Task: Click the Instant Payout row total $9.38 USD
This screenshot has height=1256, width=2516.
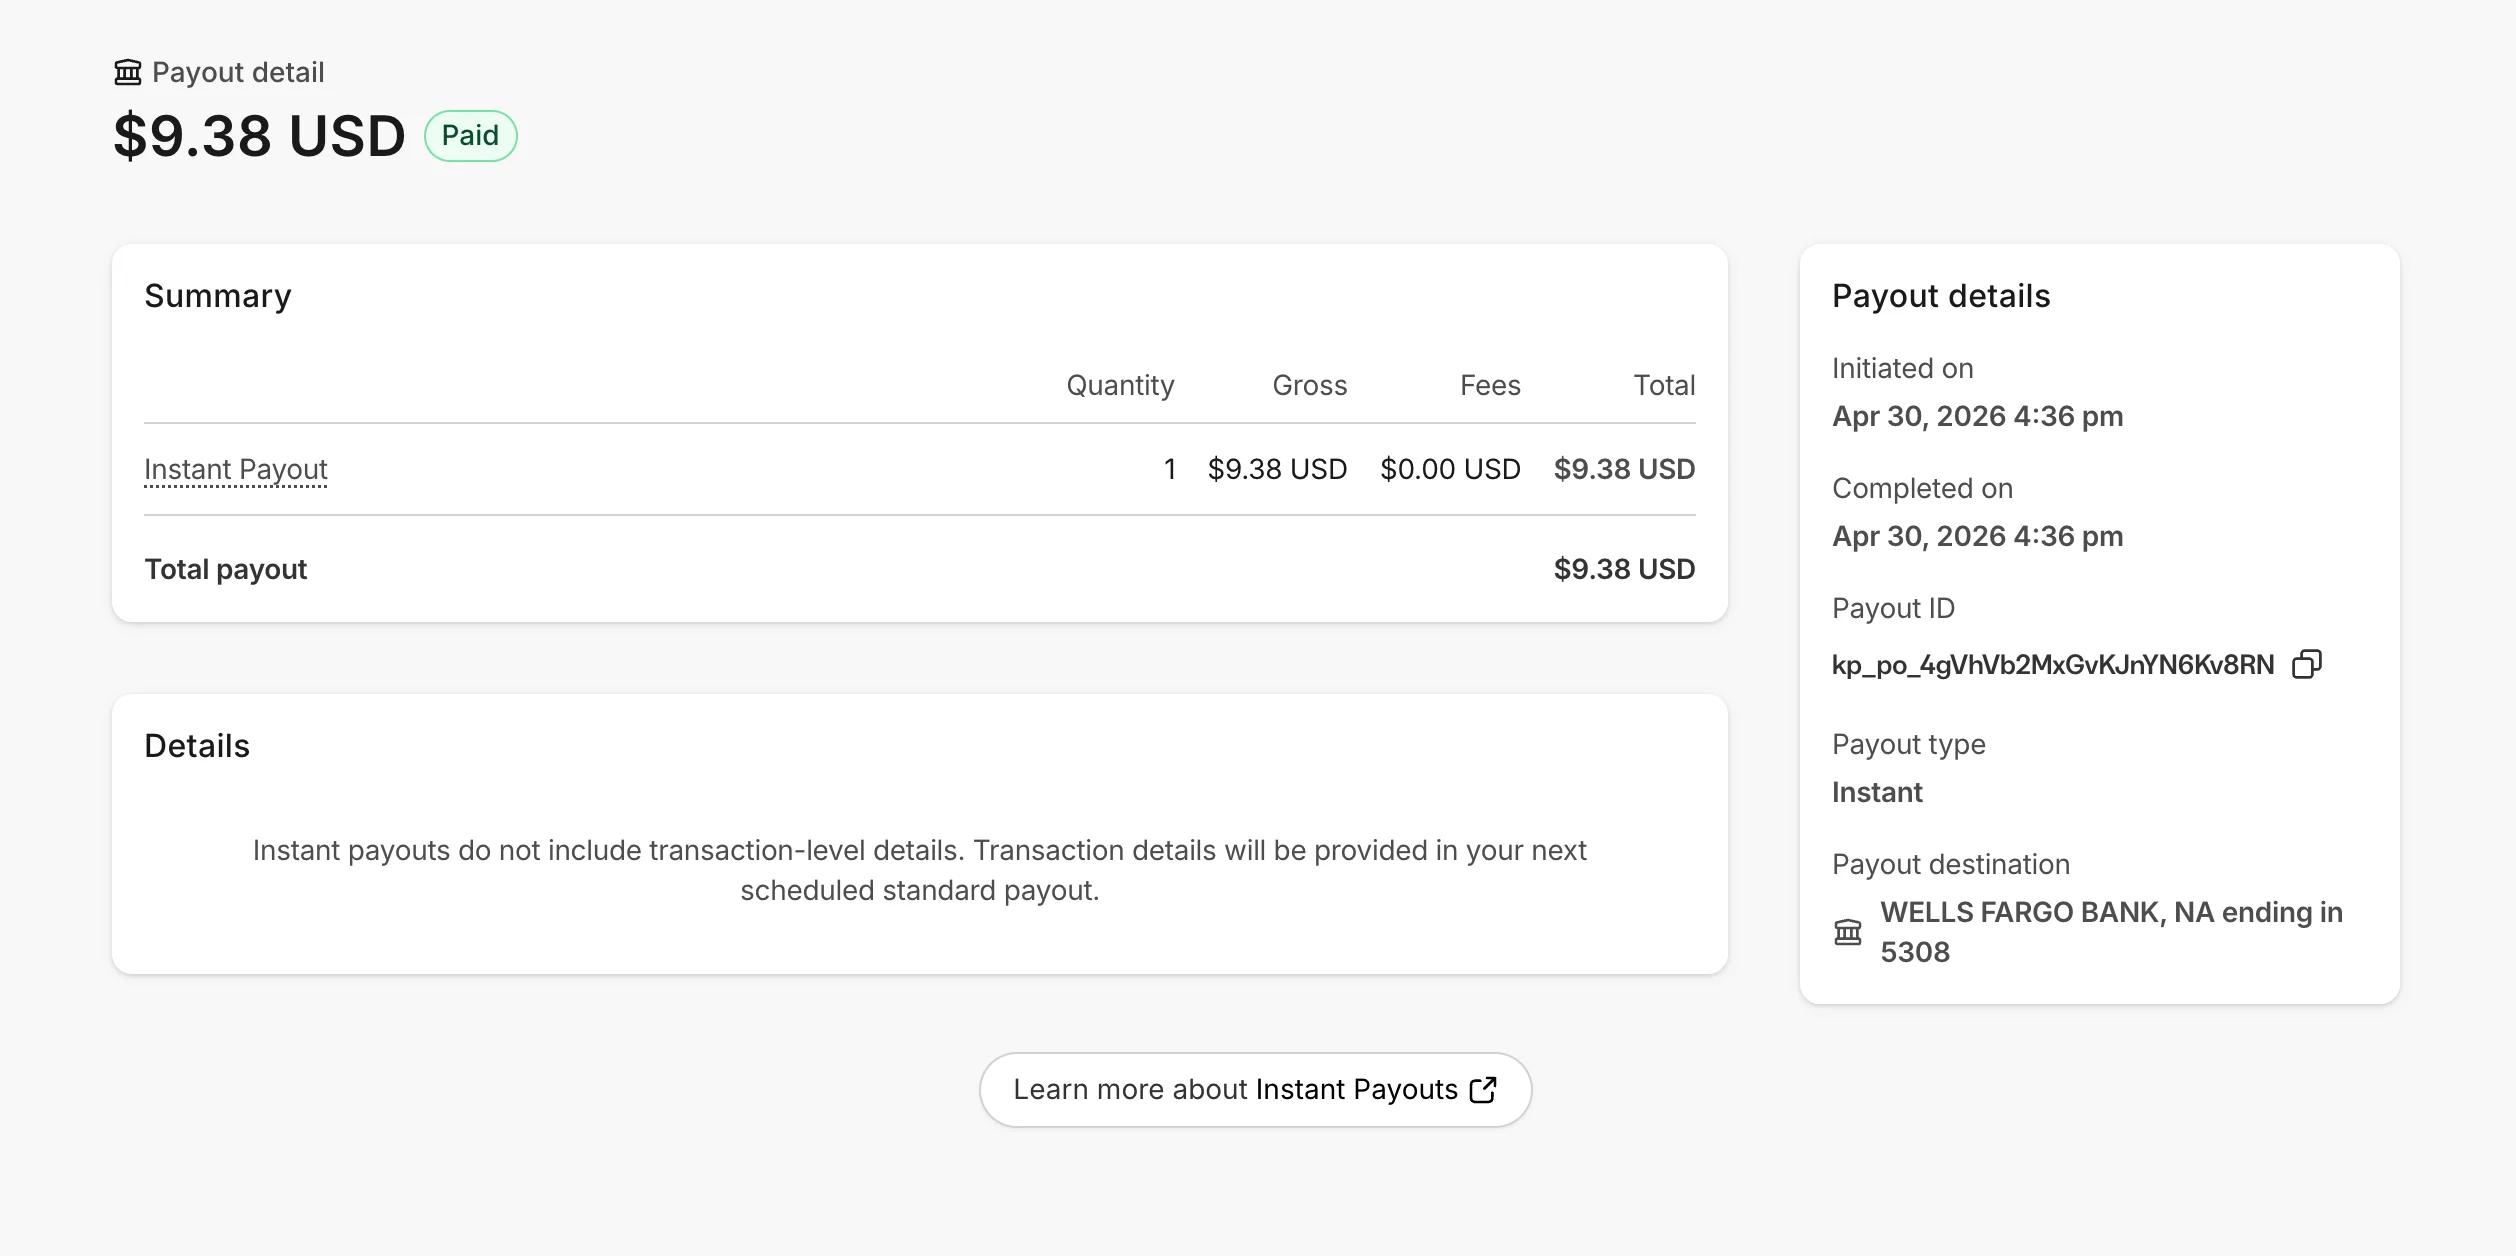Action: (1624, 469)
